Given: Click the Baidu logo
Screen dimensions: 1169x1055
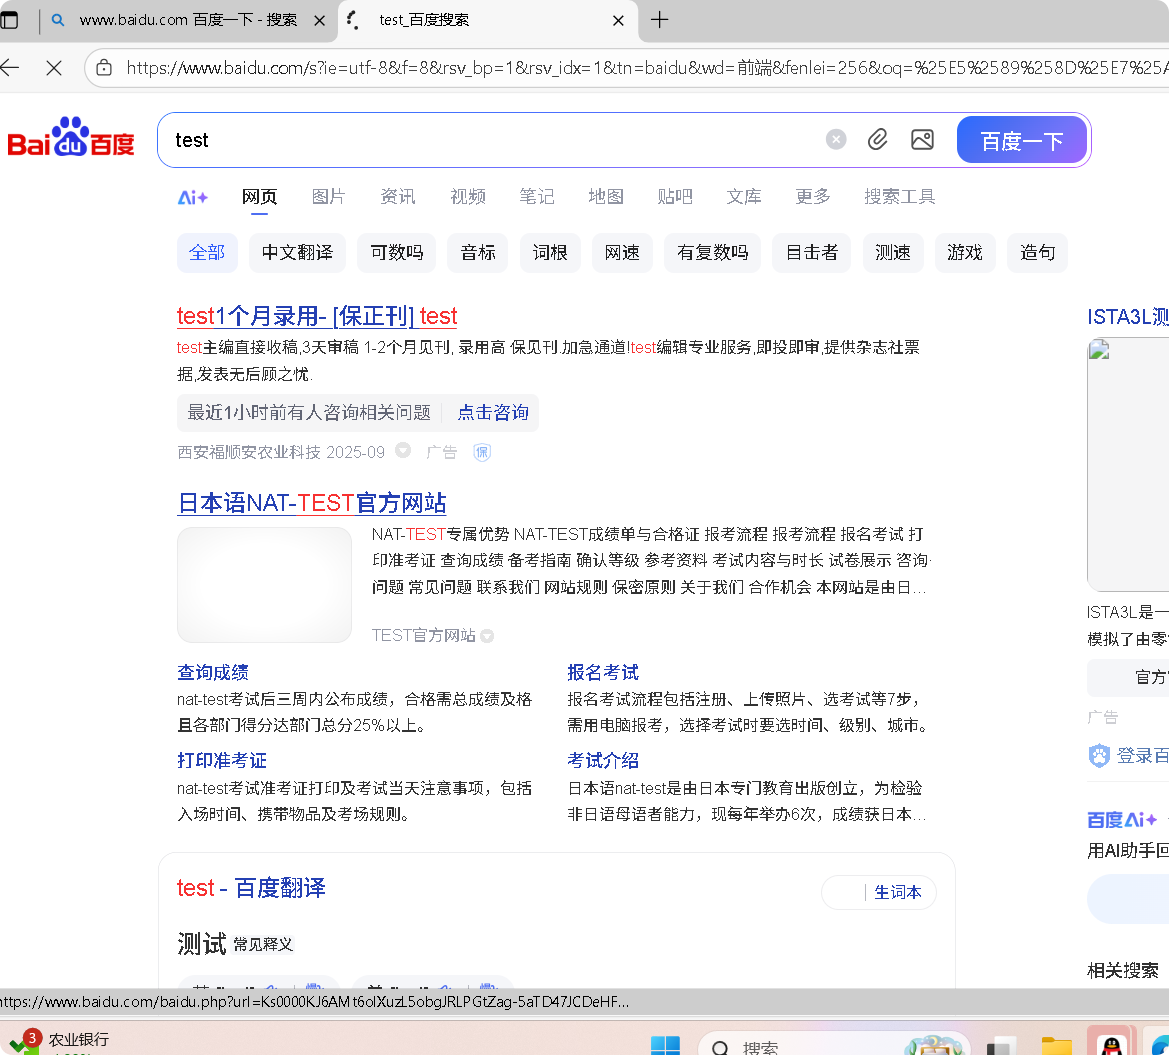Looking at the screenshot, I should [71, 137].
